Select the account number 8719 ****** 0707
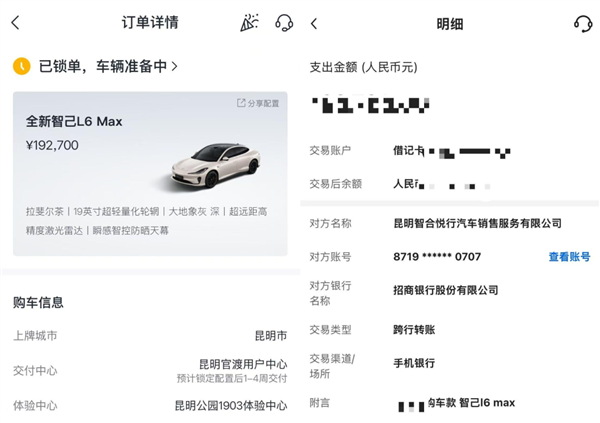 [x=437, y=256]
